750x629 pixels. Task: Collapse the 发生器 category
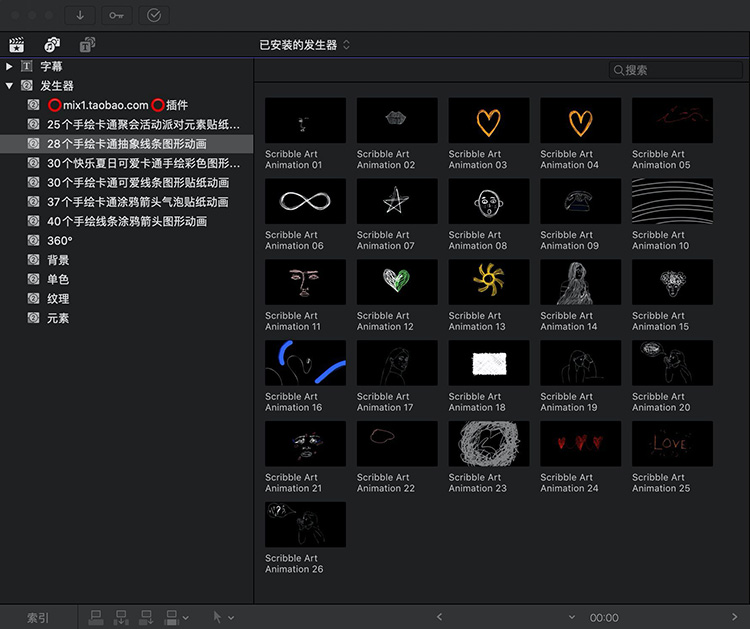click(9, 86)
